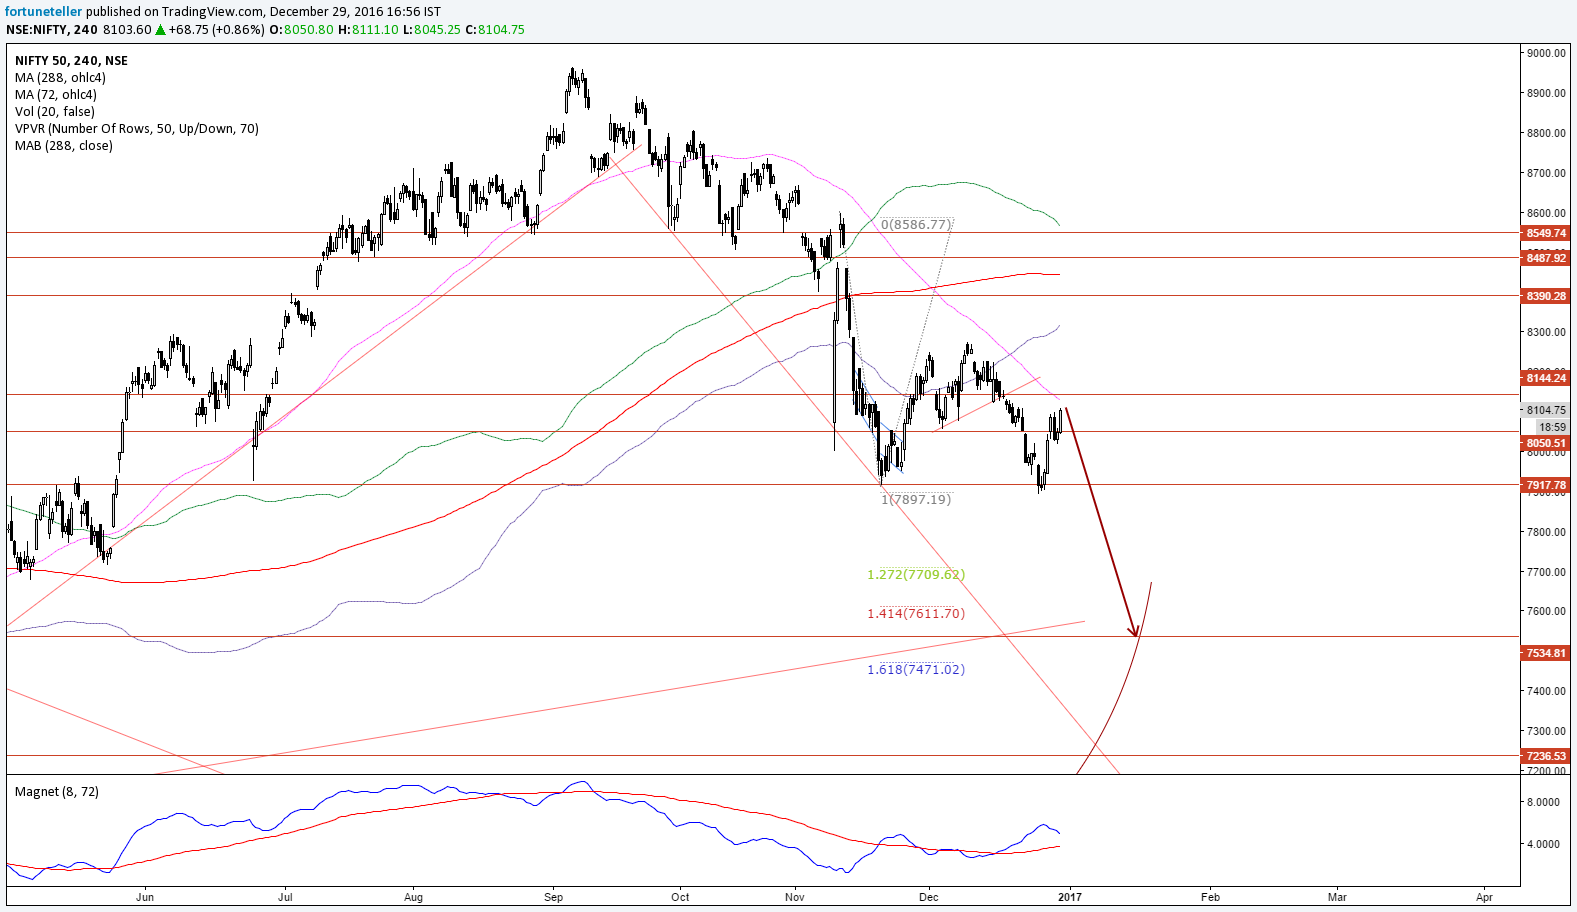
Task: Click the 7534.81 price level tag
Action: tap(1545, 653)
